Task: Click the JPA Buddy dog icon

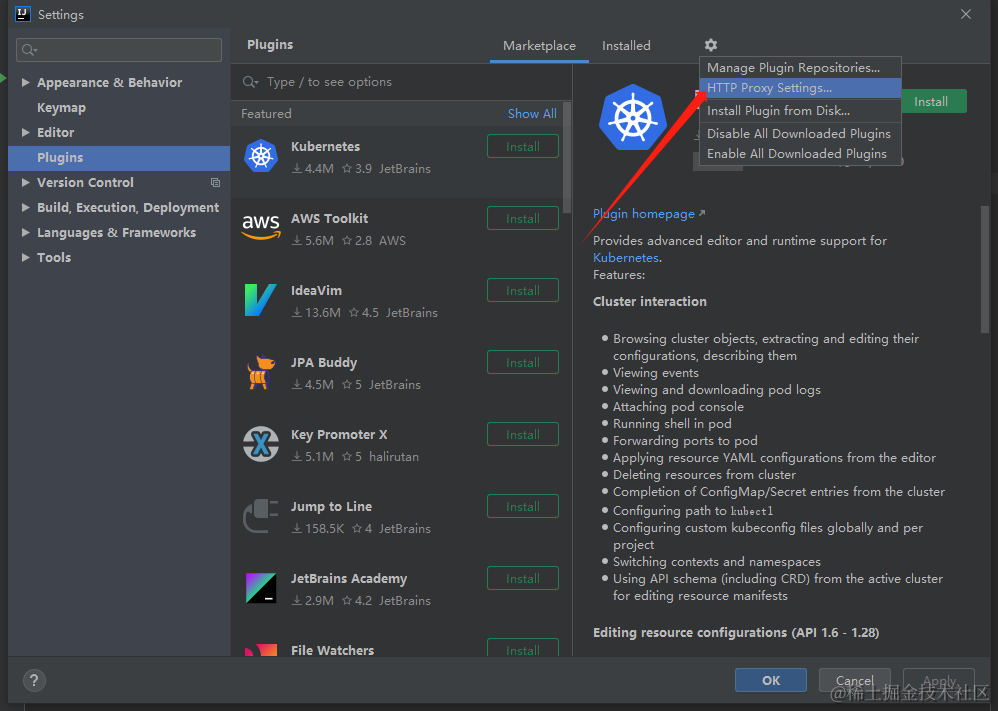Action: click(x=260, y=372)
